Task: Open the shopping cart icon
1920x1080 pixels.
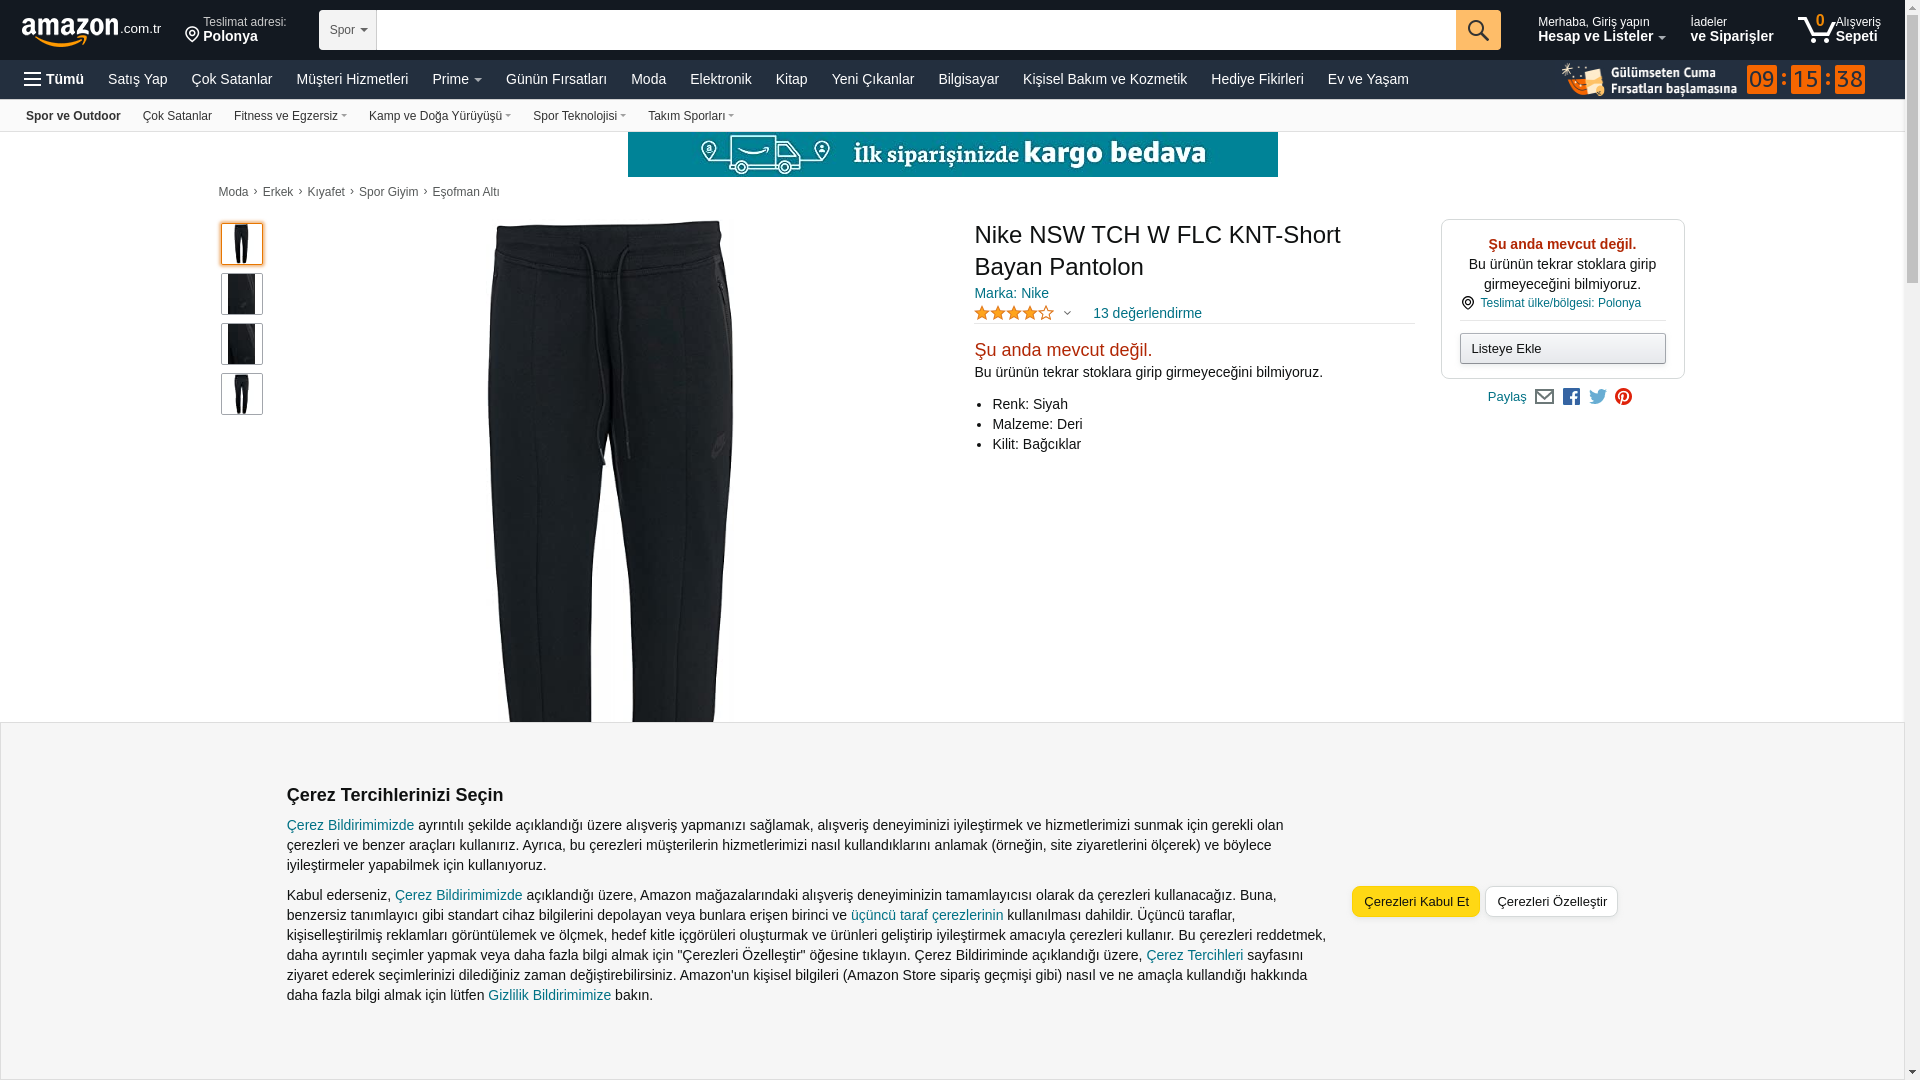Action: [x=1838, y=29]
